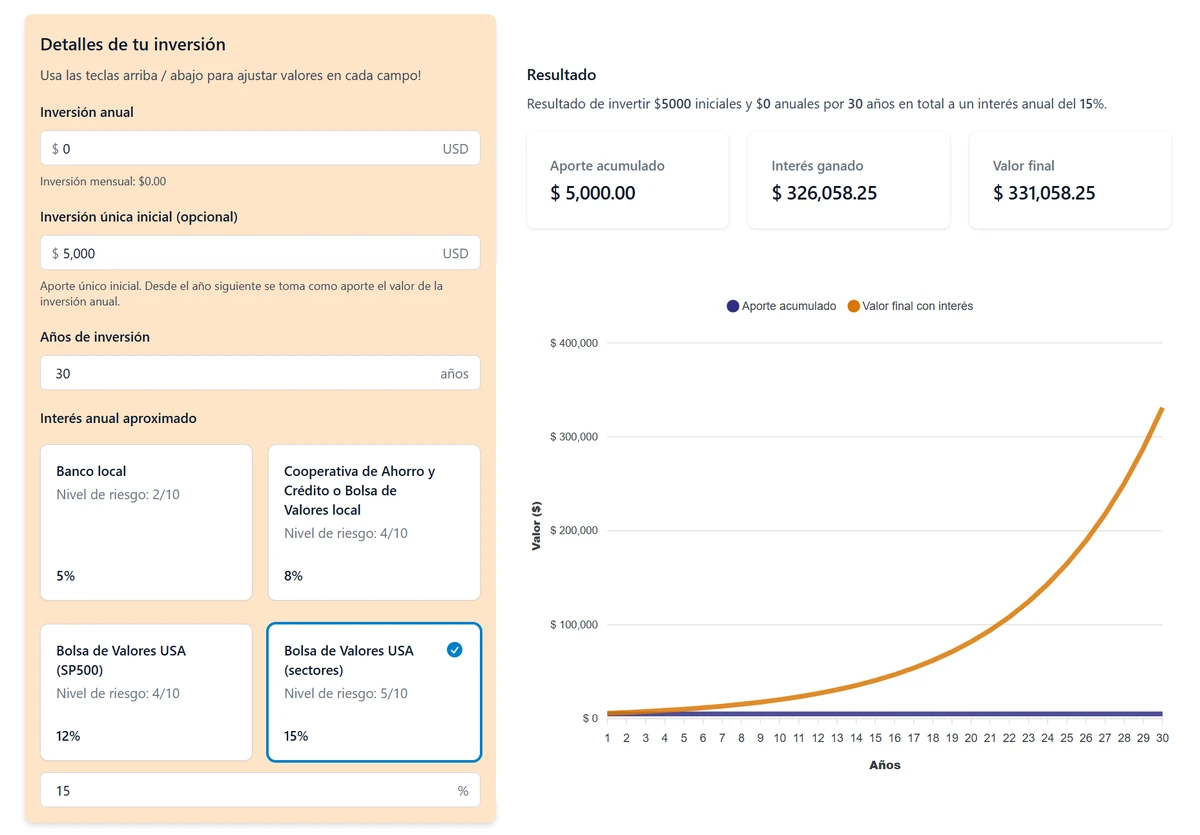The width and height of the screenshot is (1200, 835).
Task: Click the Años de inversión field
Action: (x=240, y=374)
